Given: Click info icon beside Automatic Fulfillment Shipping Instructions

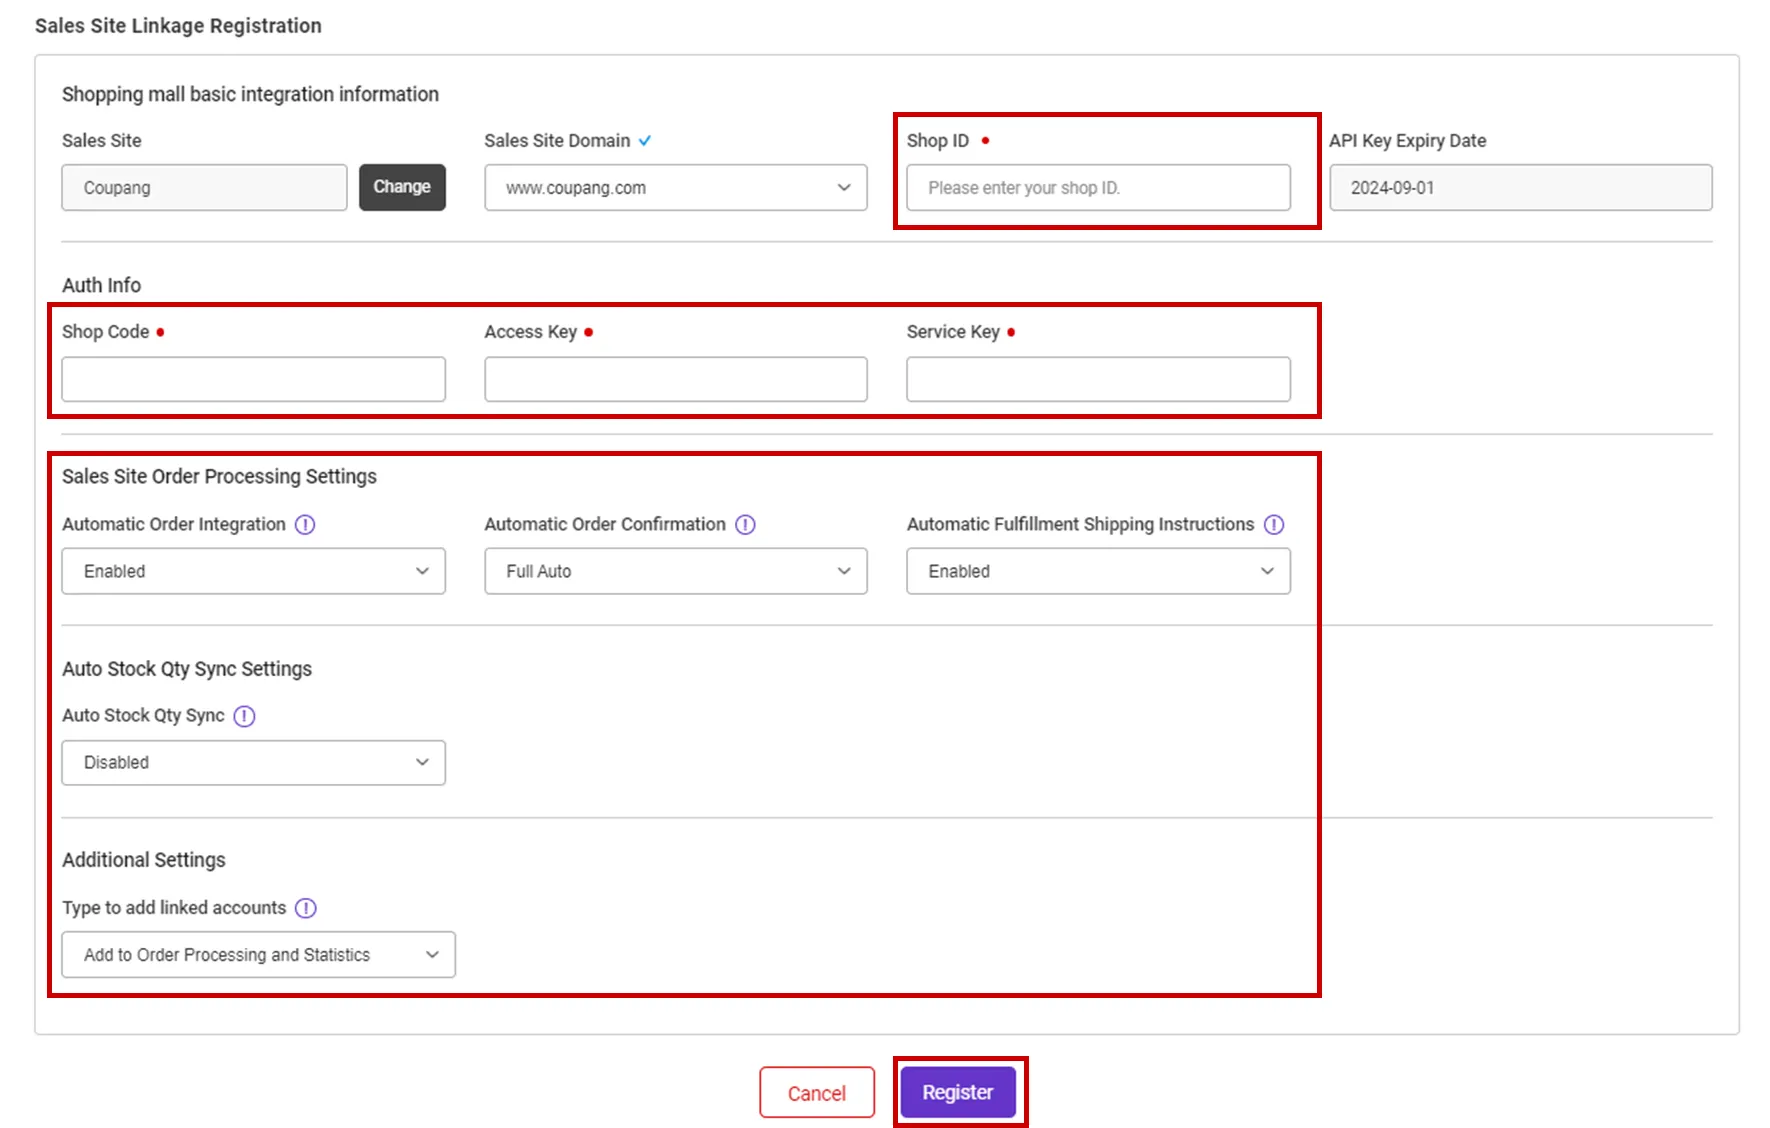Looking at the screenshot, I should tap(1274, 525).
